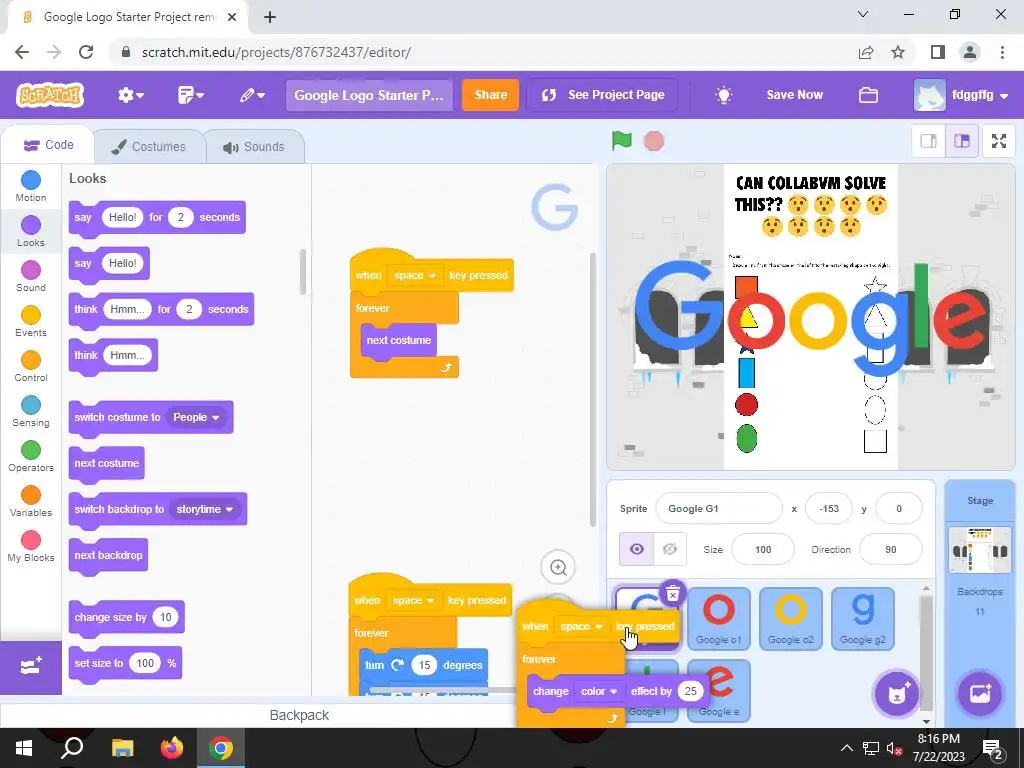Switch to large stage layout
1024x768 pixels.
coord(962,141)
